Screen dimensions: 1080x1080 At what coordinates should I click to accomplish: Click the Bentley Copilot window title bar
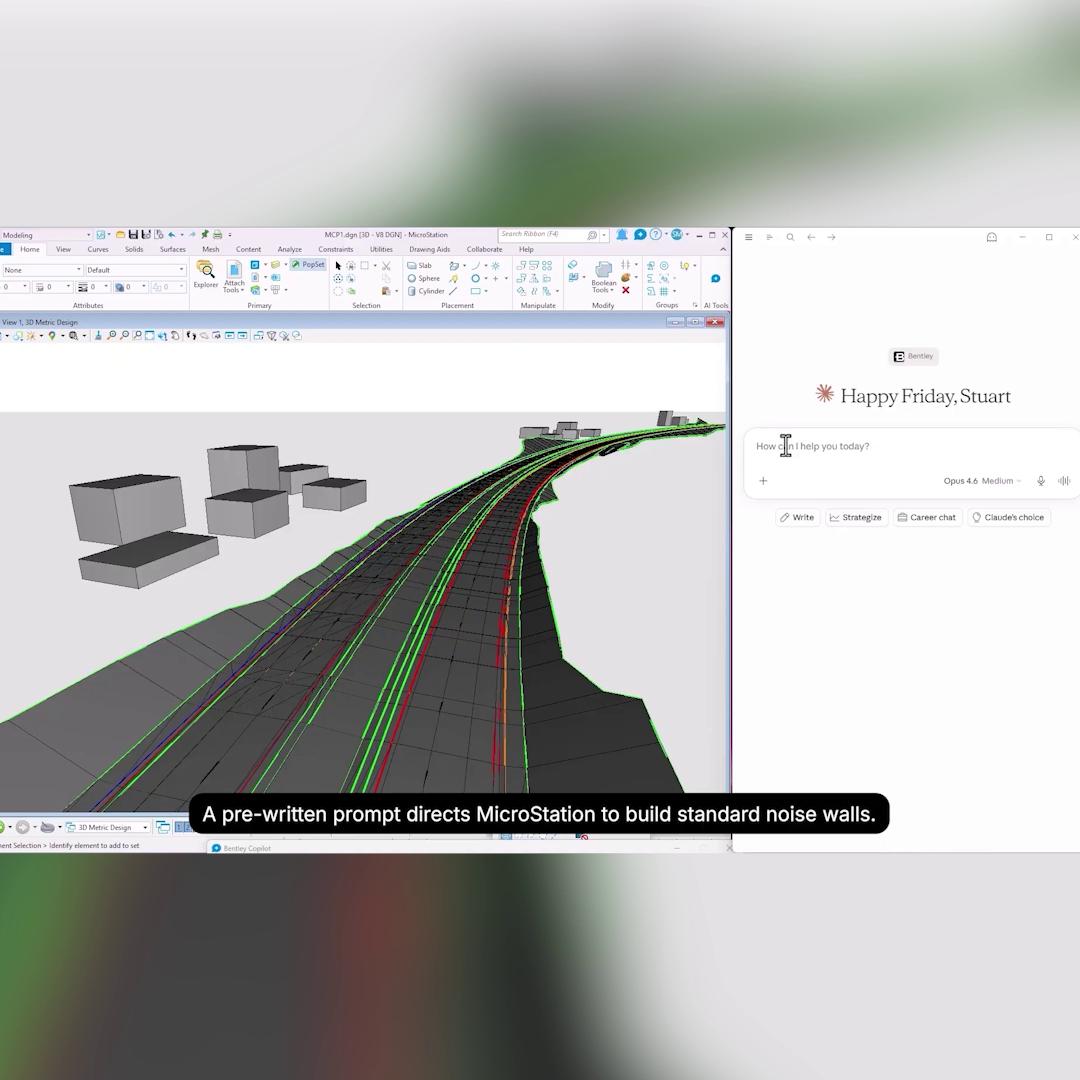point(468,848)
